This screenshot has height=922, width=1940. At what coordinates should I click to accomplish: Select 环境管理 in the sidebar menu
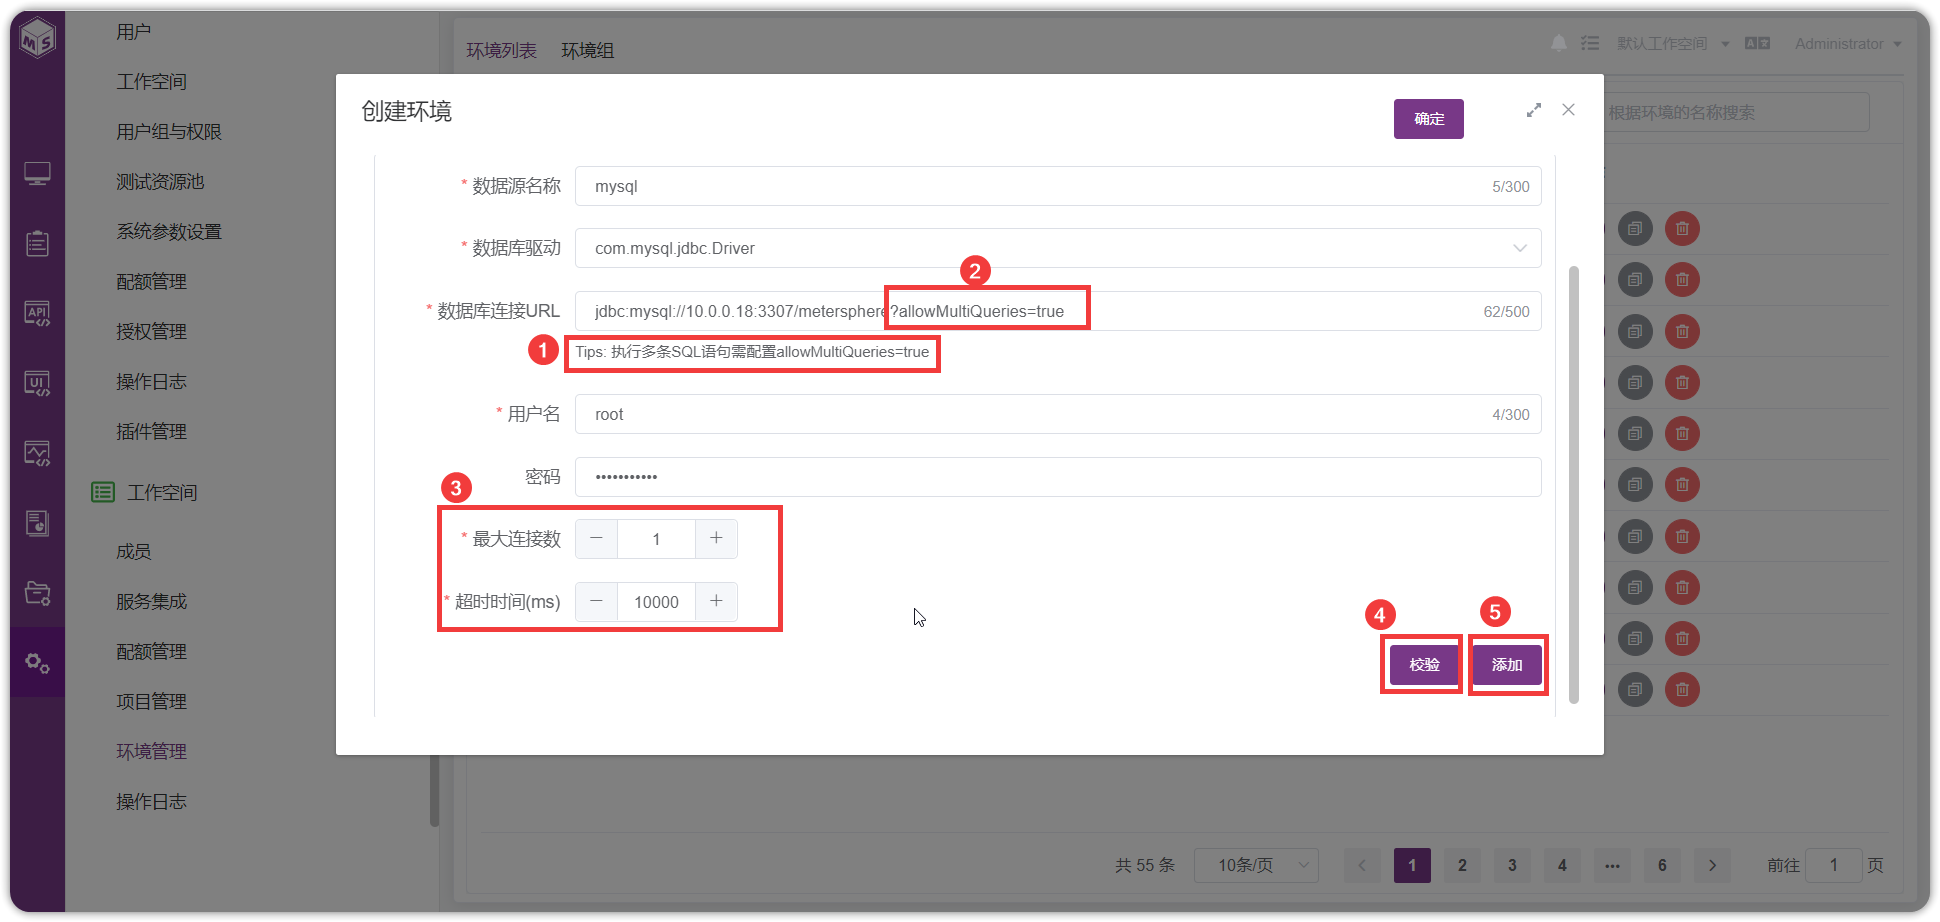click(151, 751)
